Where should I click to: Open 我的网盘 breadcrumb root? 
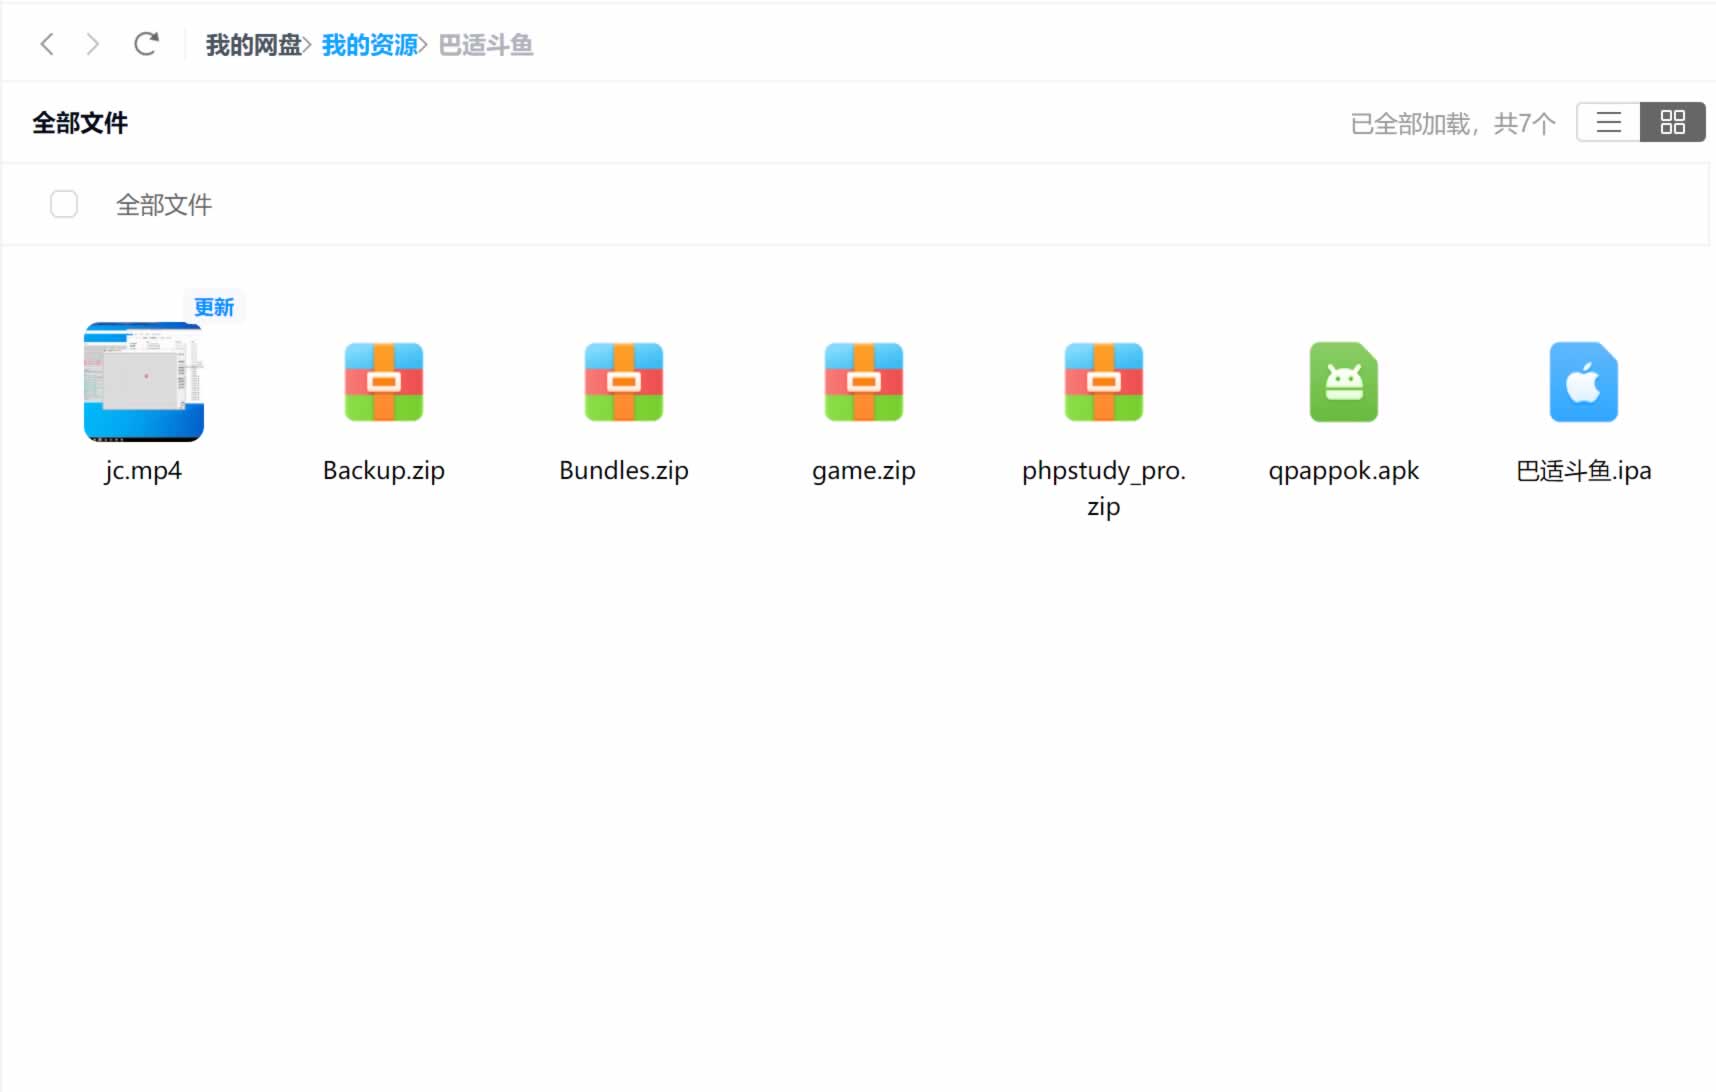253,45
